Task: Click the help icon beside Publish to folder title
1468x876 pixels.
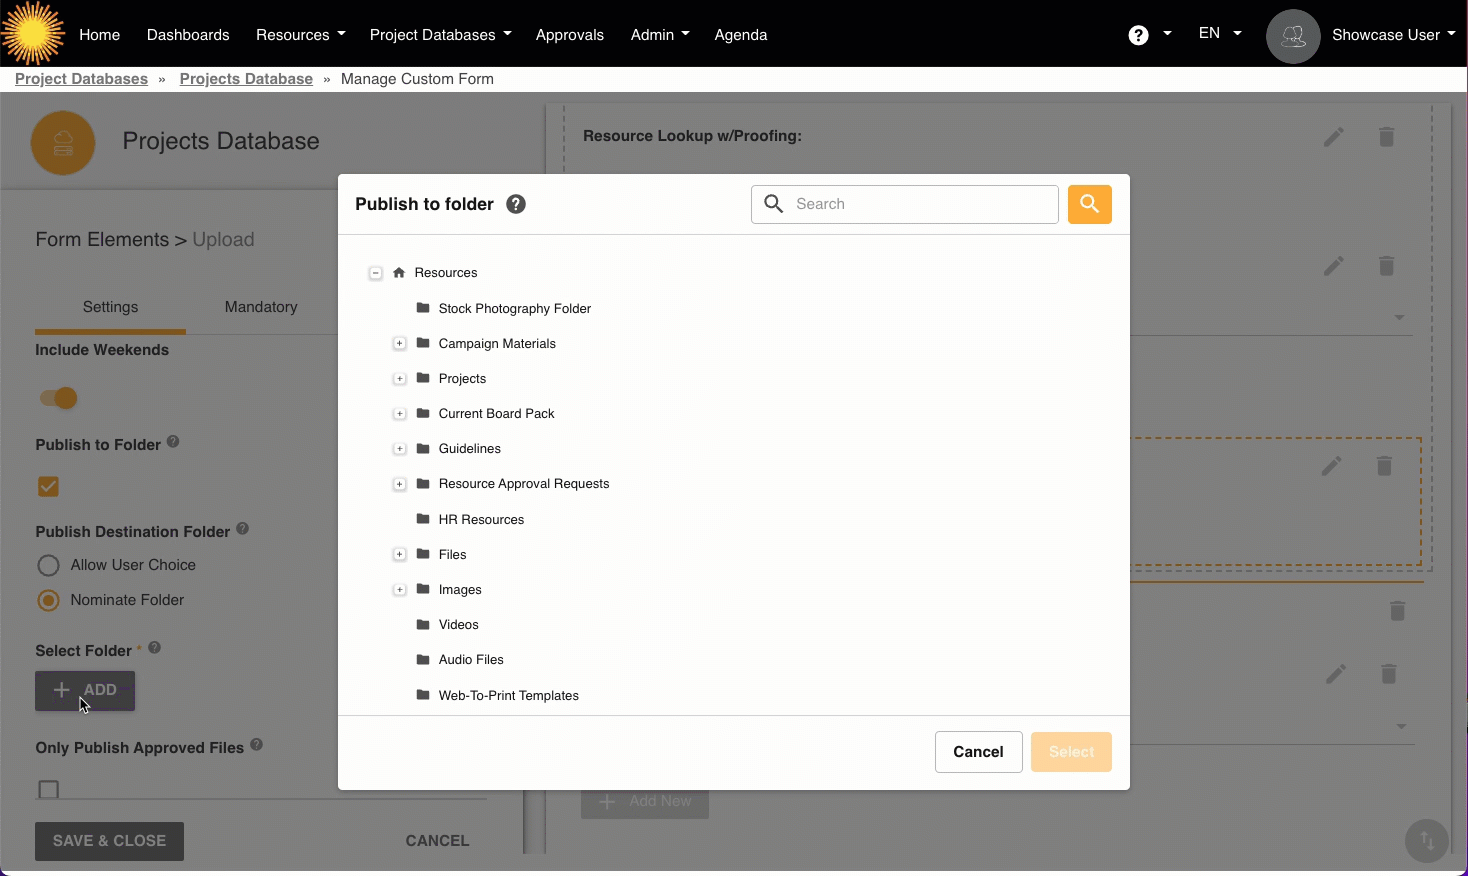Action: pos(516,204)
